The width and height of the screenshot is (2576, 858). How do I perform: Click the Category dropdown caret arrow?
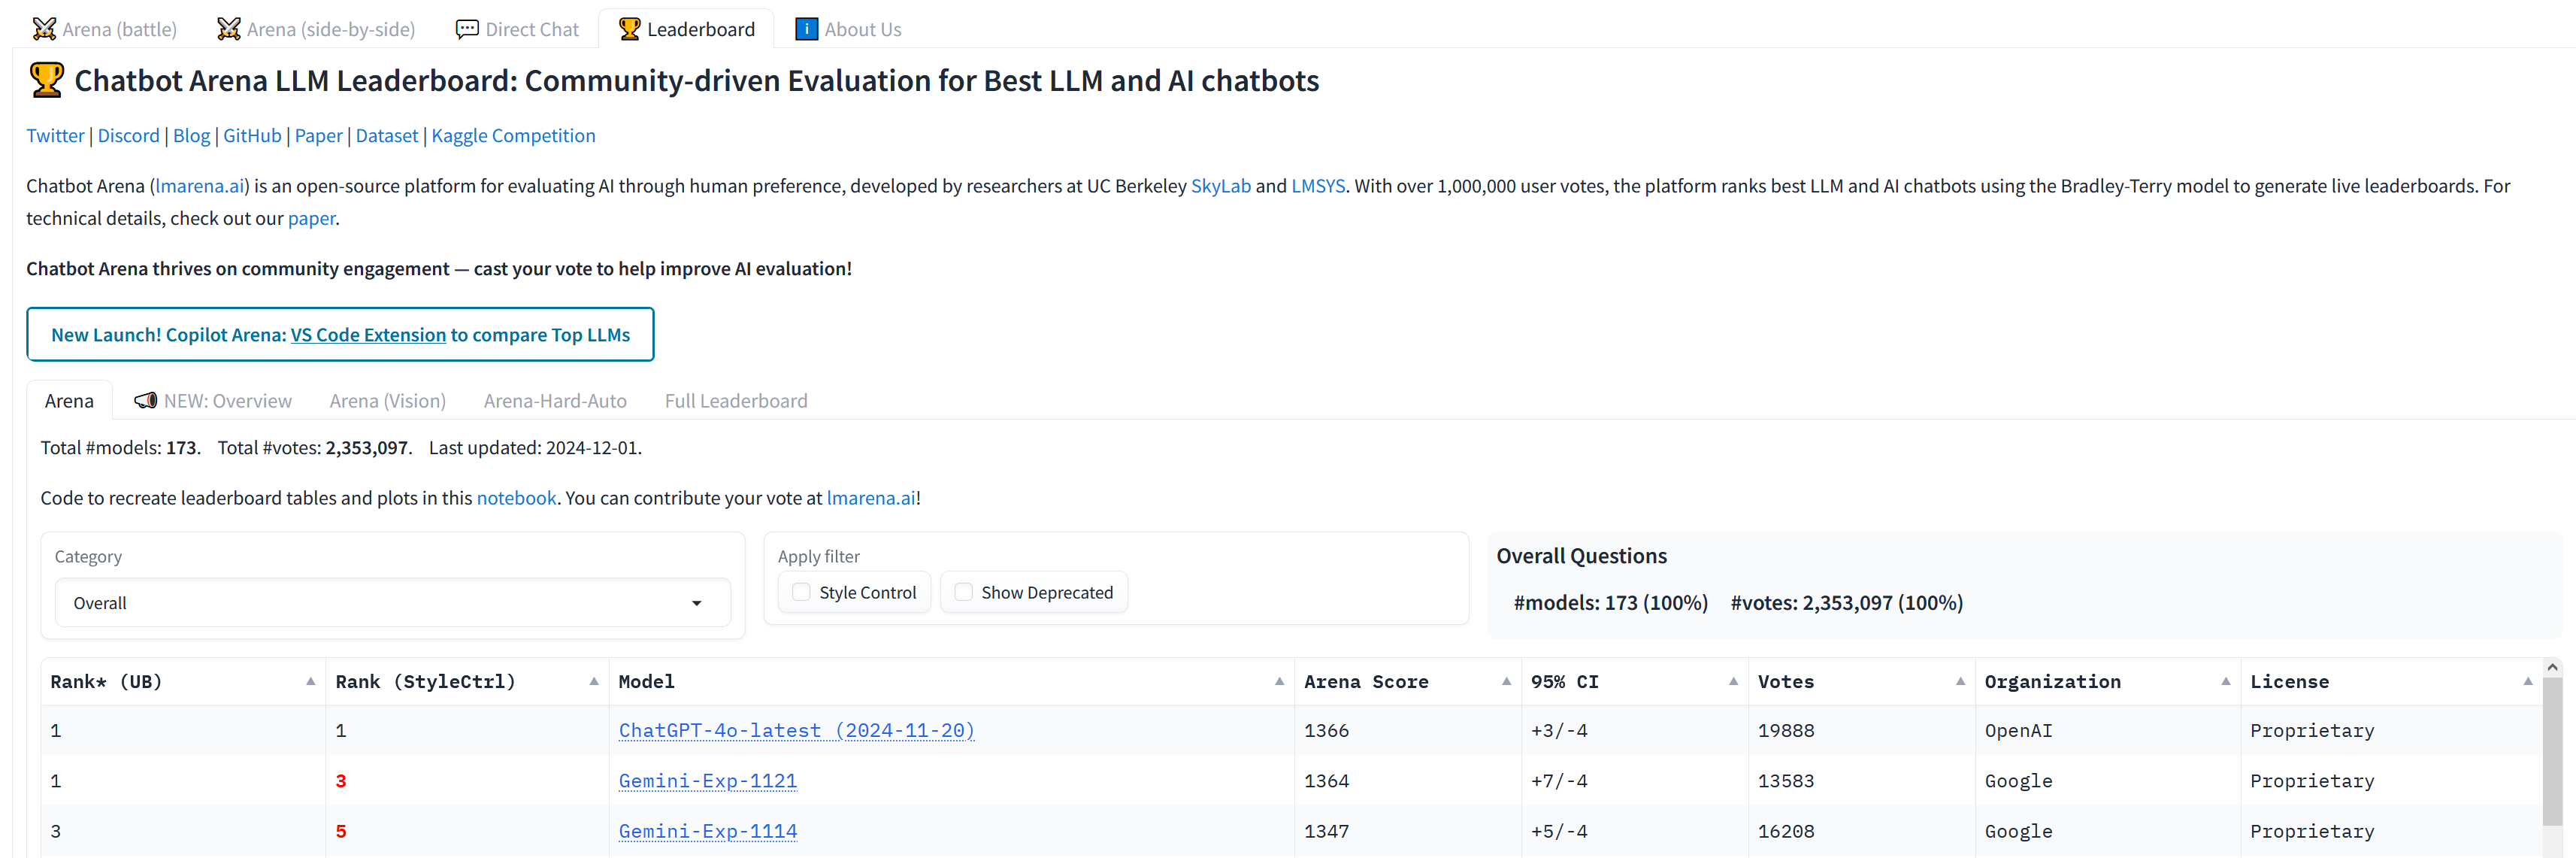[x=697, y=603]
